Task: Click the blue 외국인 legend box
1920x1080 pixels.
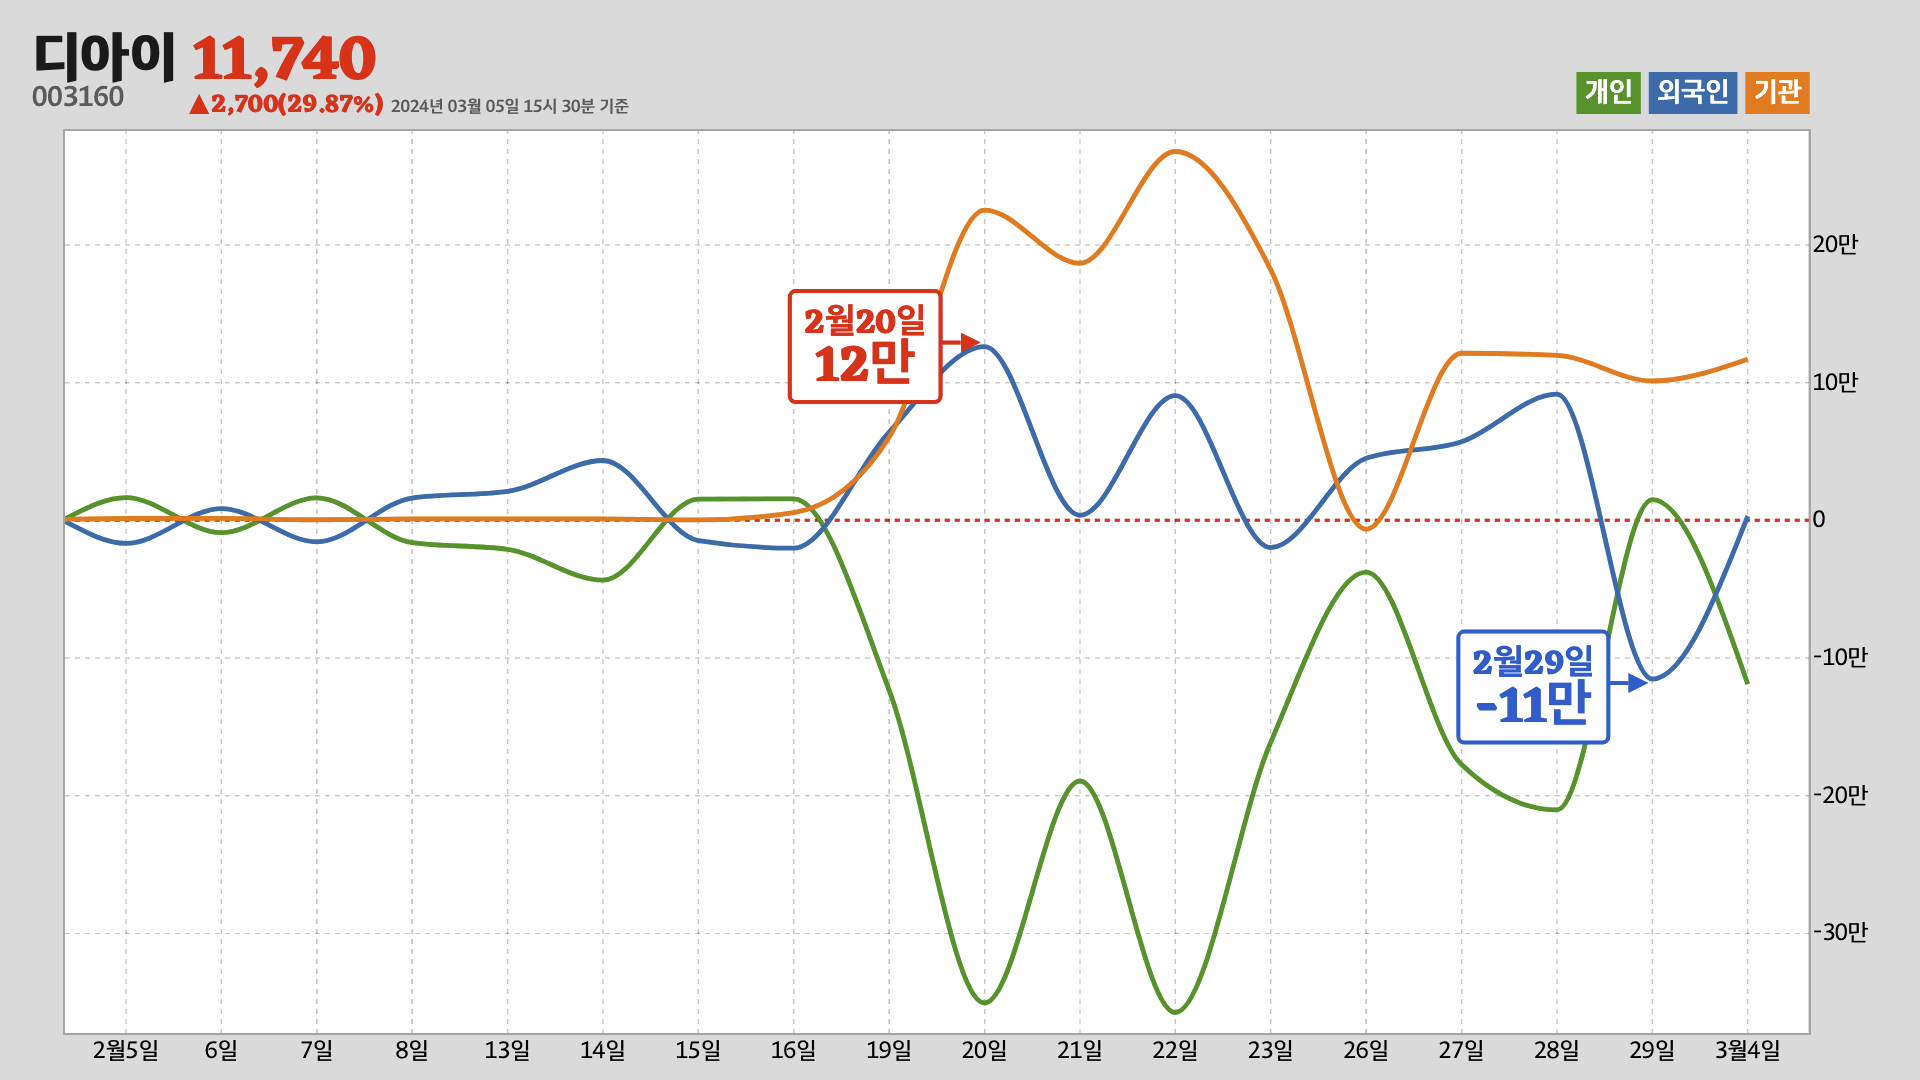Action: [x=1692, y=93]
